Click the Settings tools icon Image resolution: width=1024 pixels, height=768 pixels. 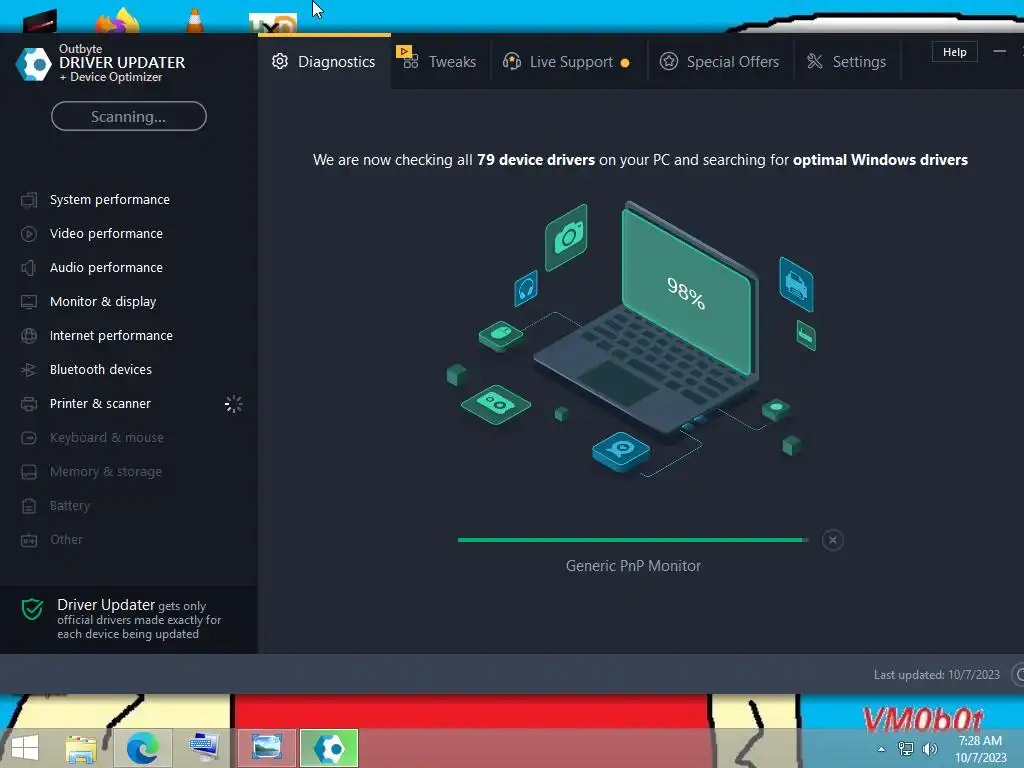[x=814, y=61]
